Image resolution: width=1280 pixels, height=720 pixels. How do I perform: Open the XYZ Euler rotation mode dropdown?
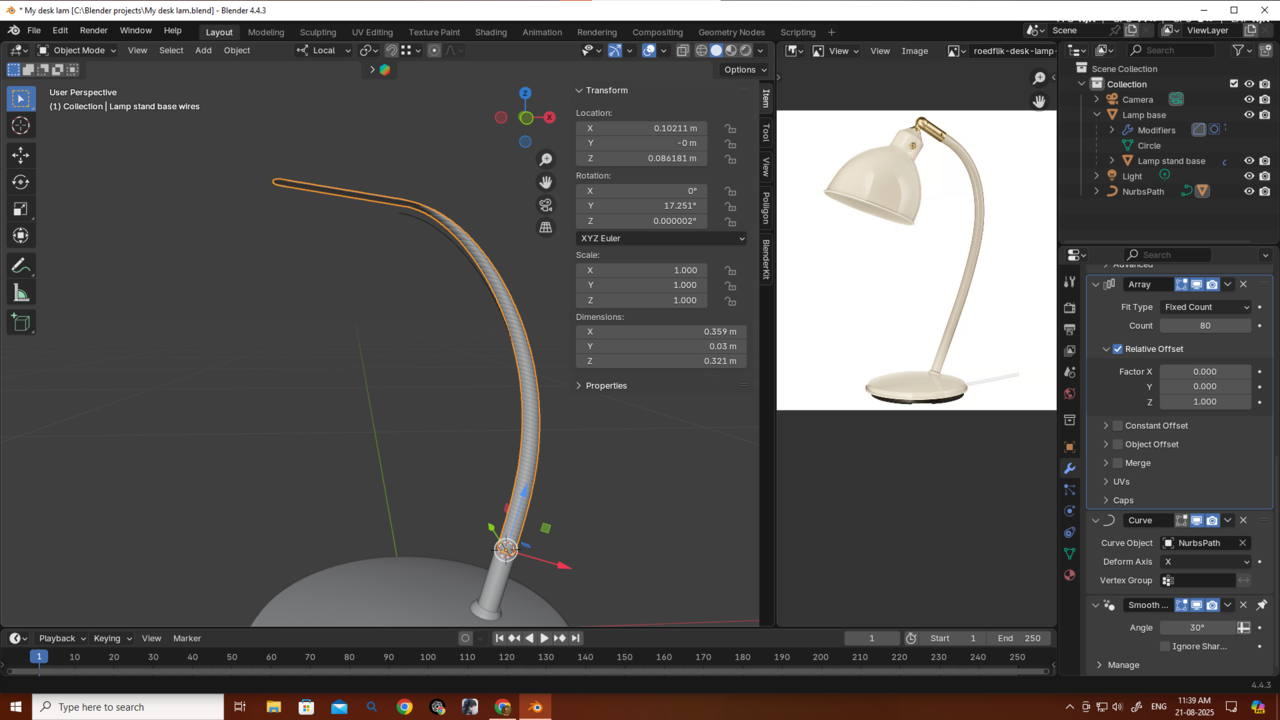661,238
